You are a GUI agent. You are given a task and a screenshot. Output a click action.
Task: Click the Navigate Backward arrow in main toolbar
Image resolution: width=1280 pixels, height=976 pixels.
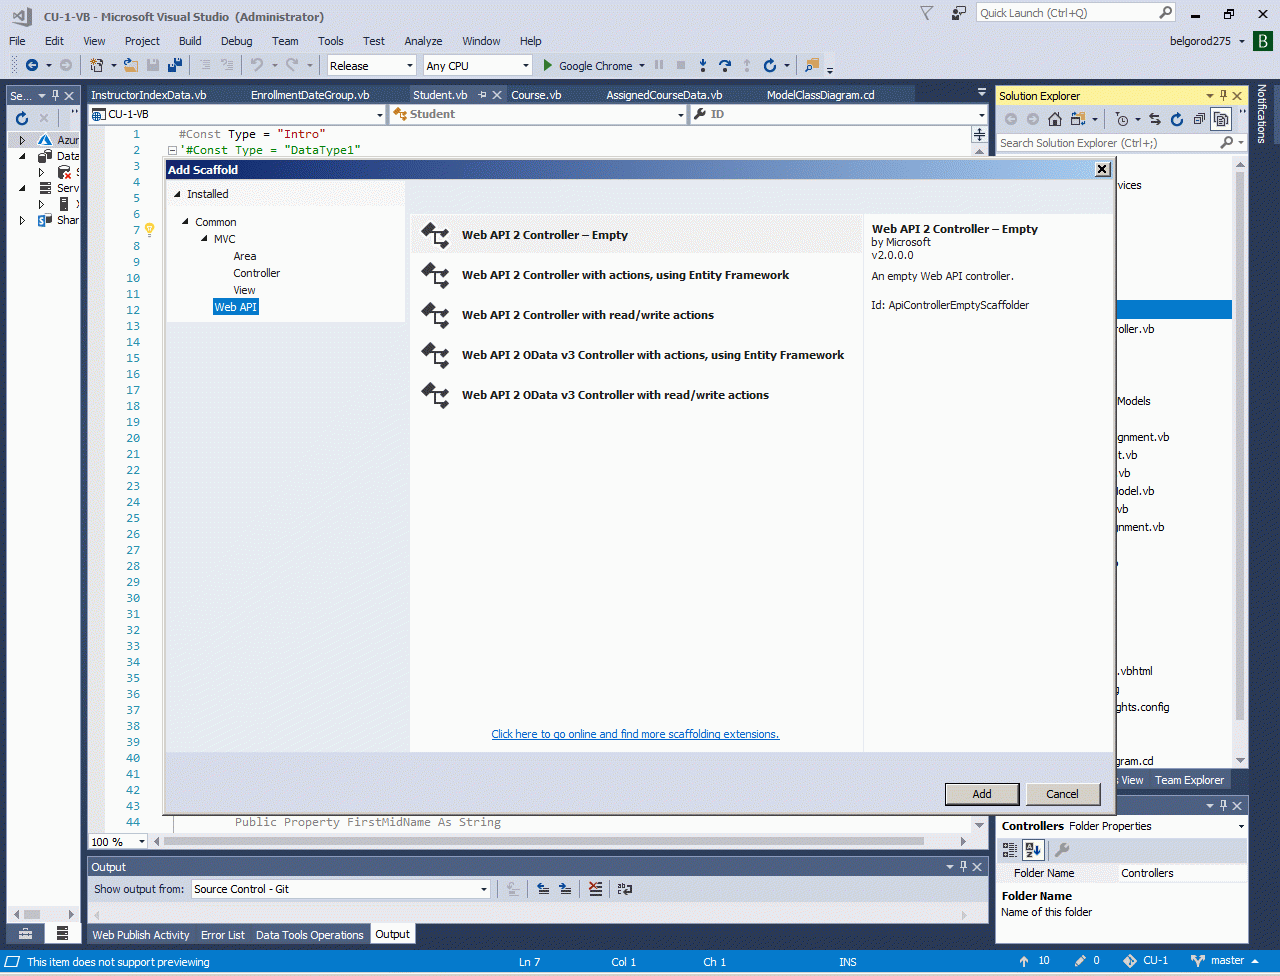(32, 65)
